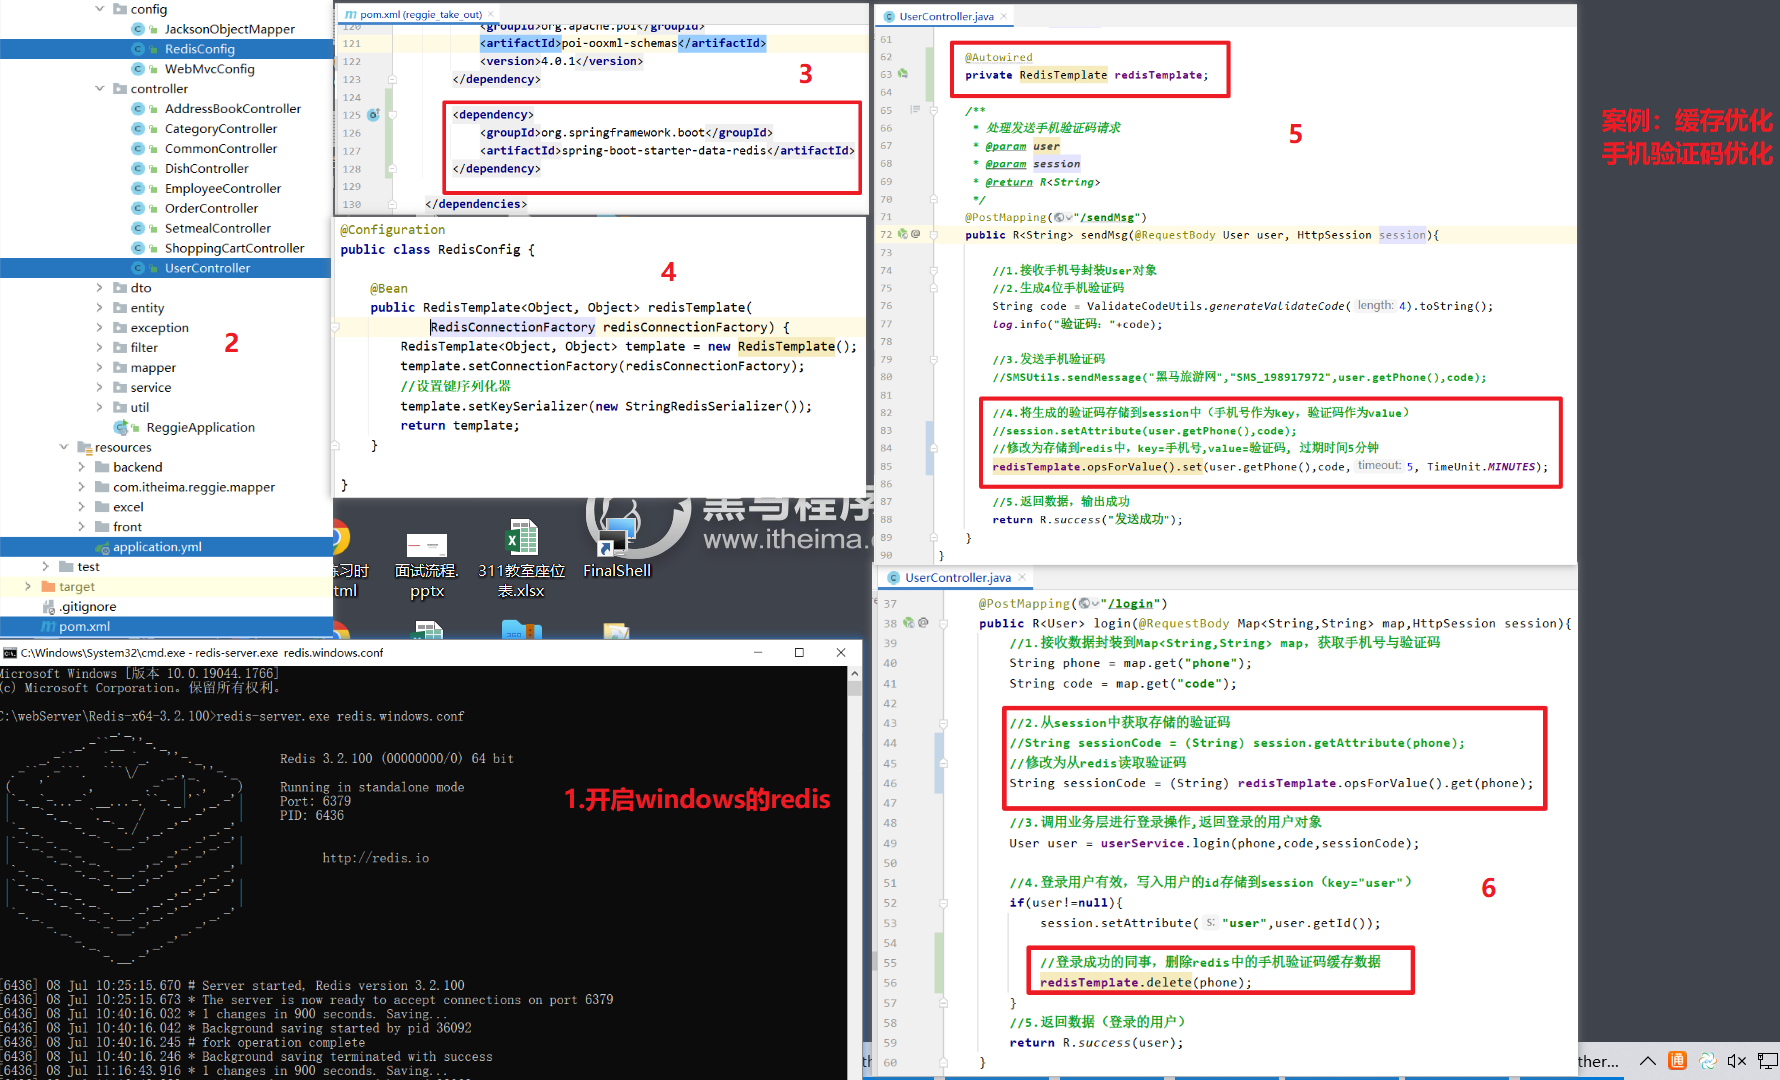Click the network icon in the system tray
Viewport: 1780px width, 1080px height.
pos(1768,1061)
